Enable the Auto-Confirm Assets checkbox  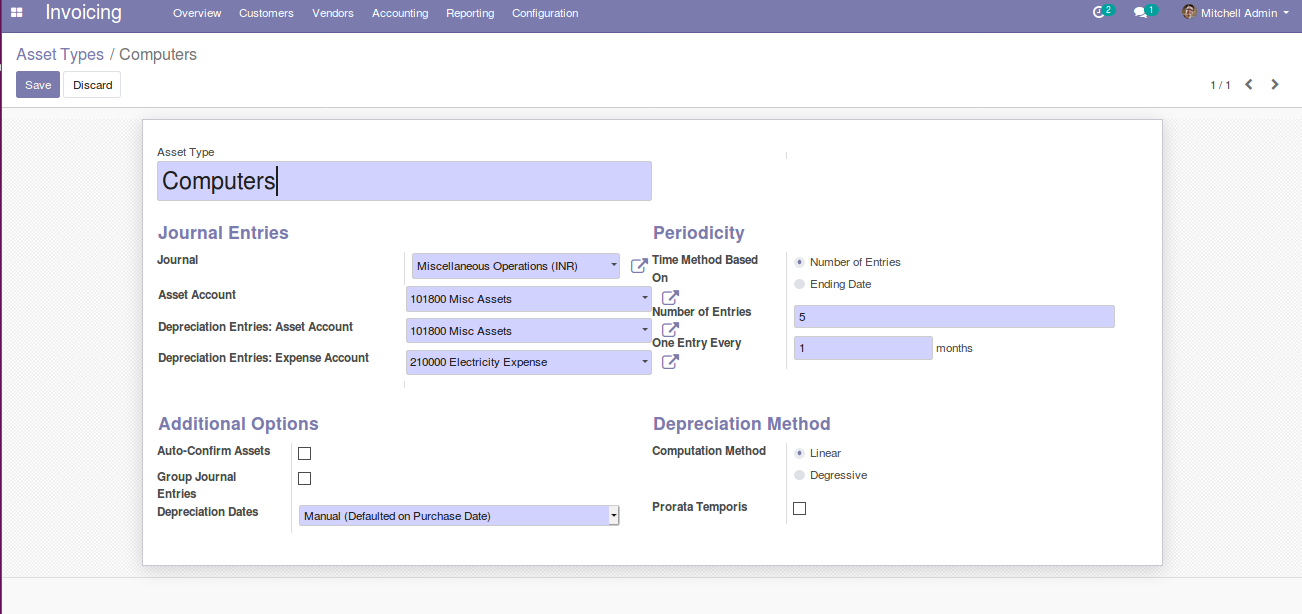[x=305, y=453]
